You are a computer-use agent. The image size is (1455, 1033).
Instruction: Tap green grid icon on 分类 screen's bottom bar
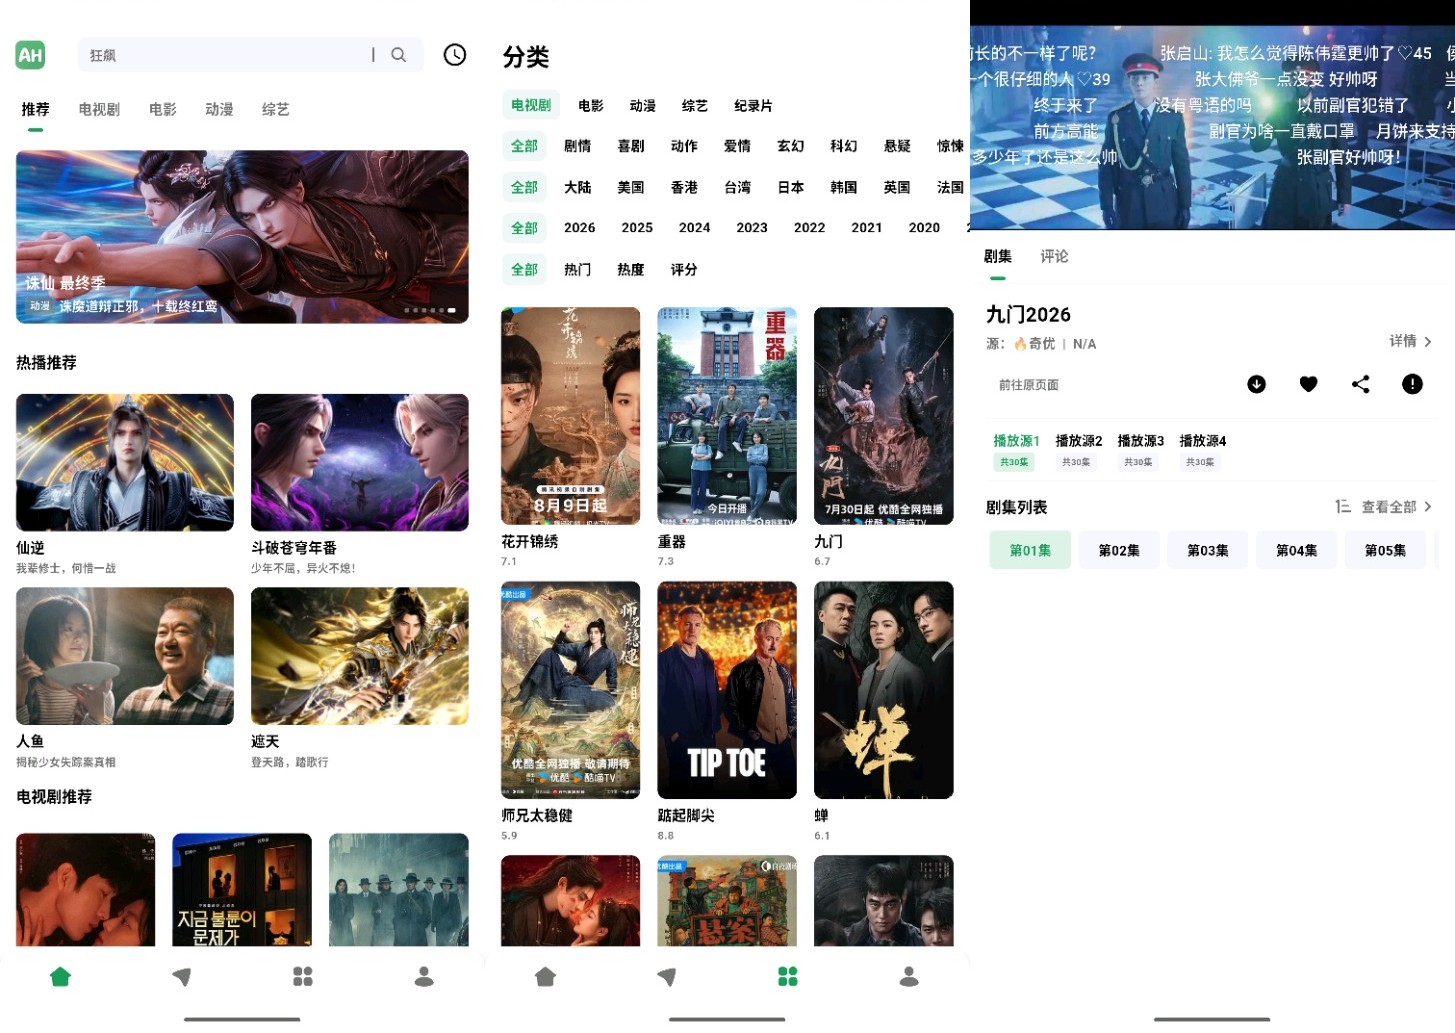click(x=788, y=977)
